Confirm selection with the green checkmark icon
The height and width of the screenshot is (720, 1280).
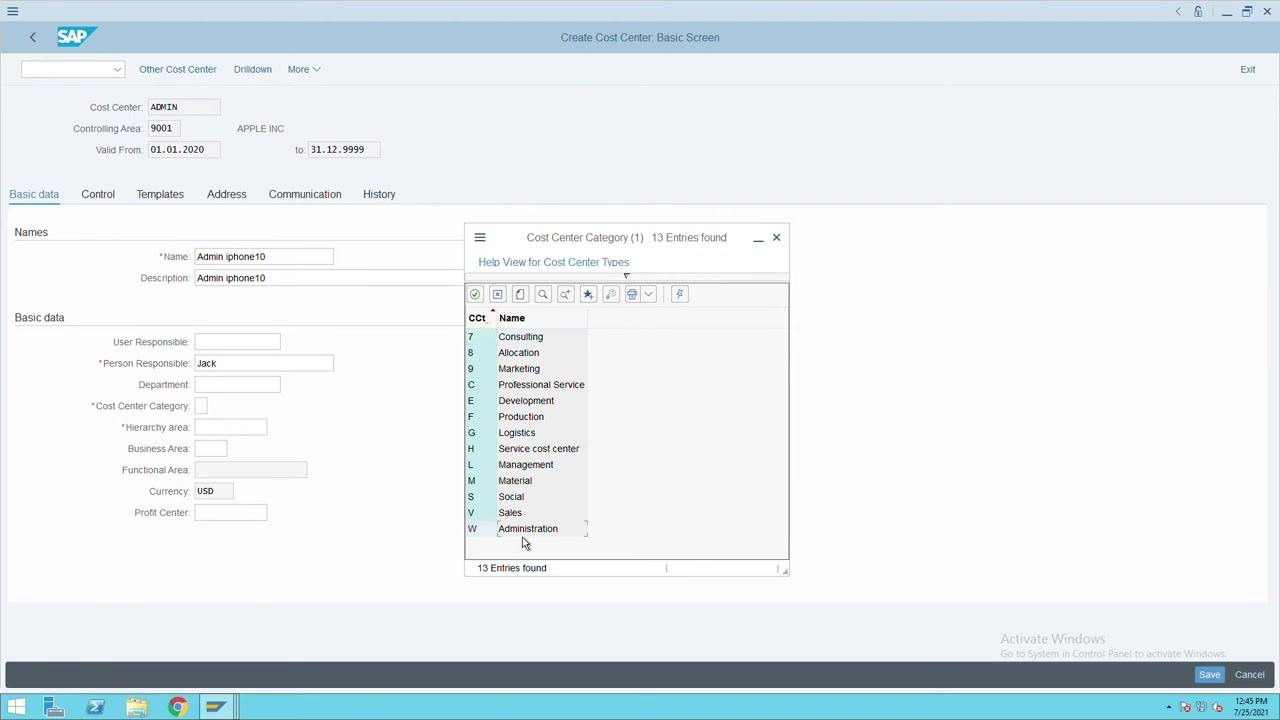[x=475, y=294]
